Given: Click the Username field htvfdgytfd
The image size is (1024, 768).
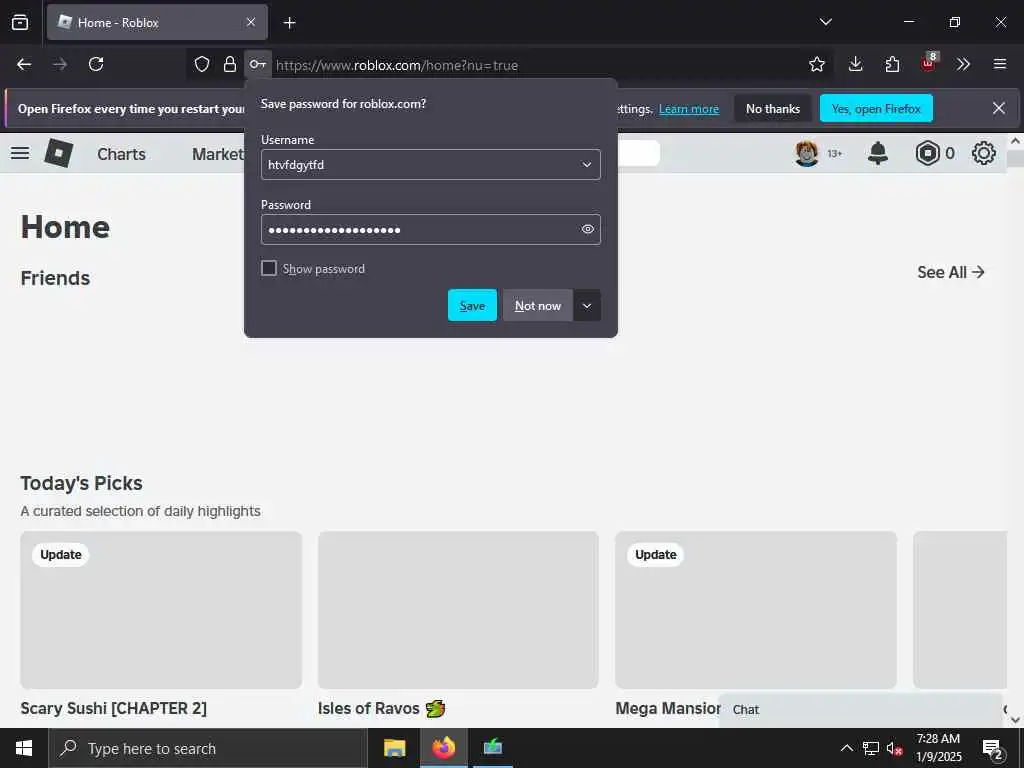Looking at the screenshot, I should pyautogui.click(x=430, y=165).
